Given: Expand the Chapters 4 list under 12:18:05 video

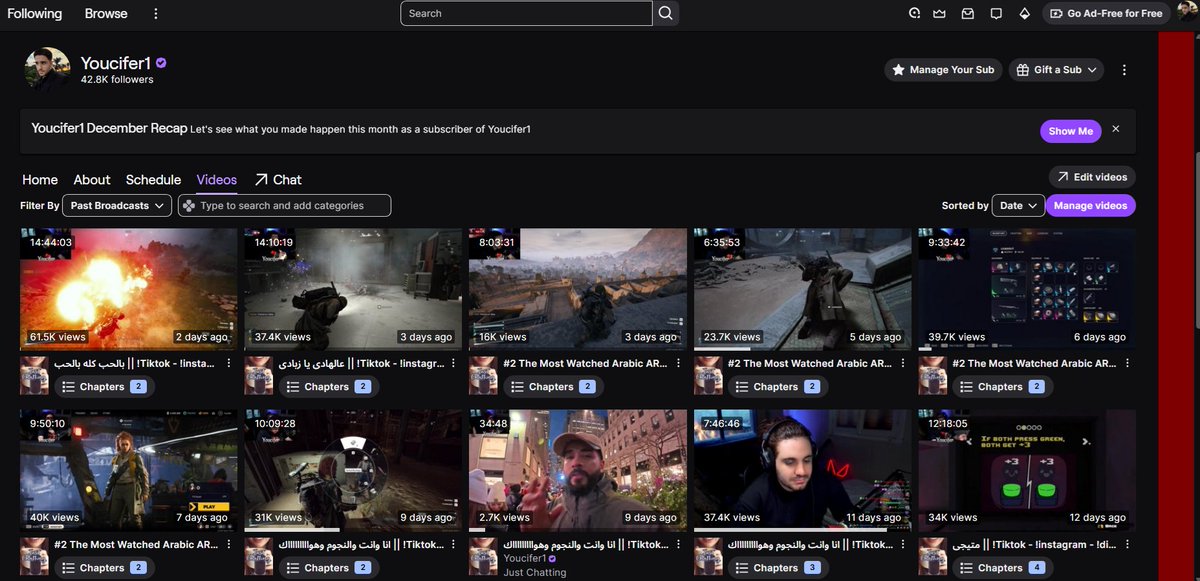Looking at the screenshot, I should click(x=1001, y=568).
